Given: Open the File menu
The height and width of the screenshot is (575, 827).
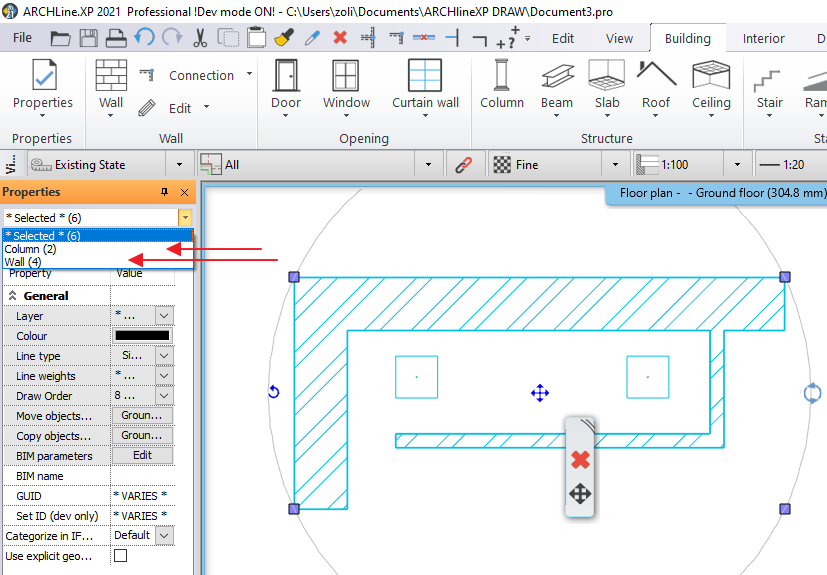Looking at the screenshot, I should click(22, 38).
